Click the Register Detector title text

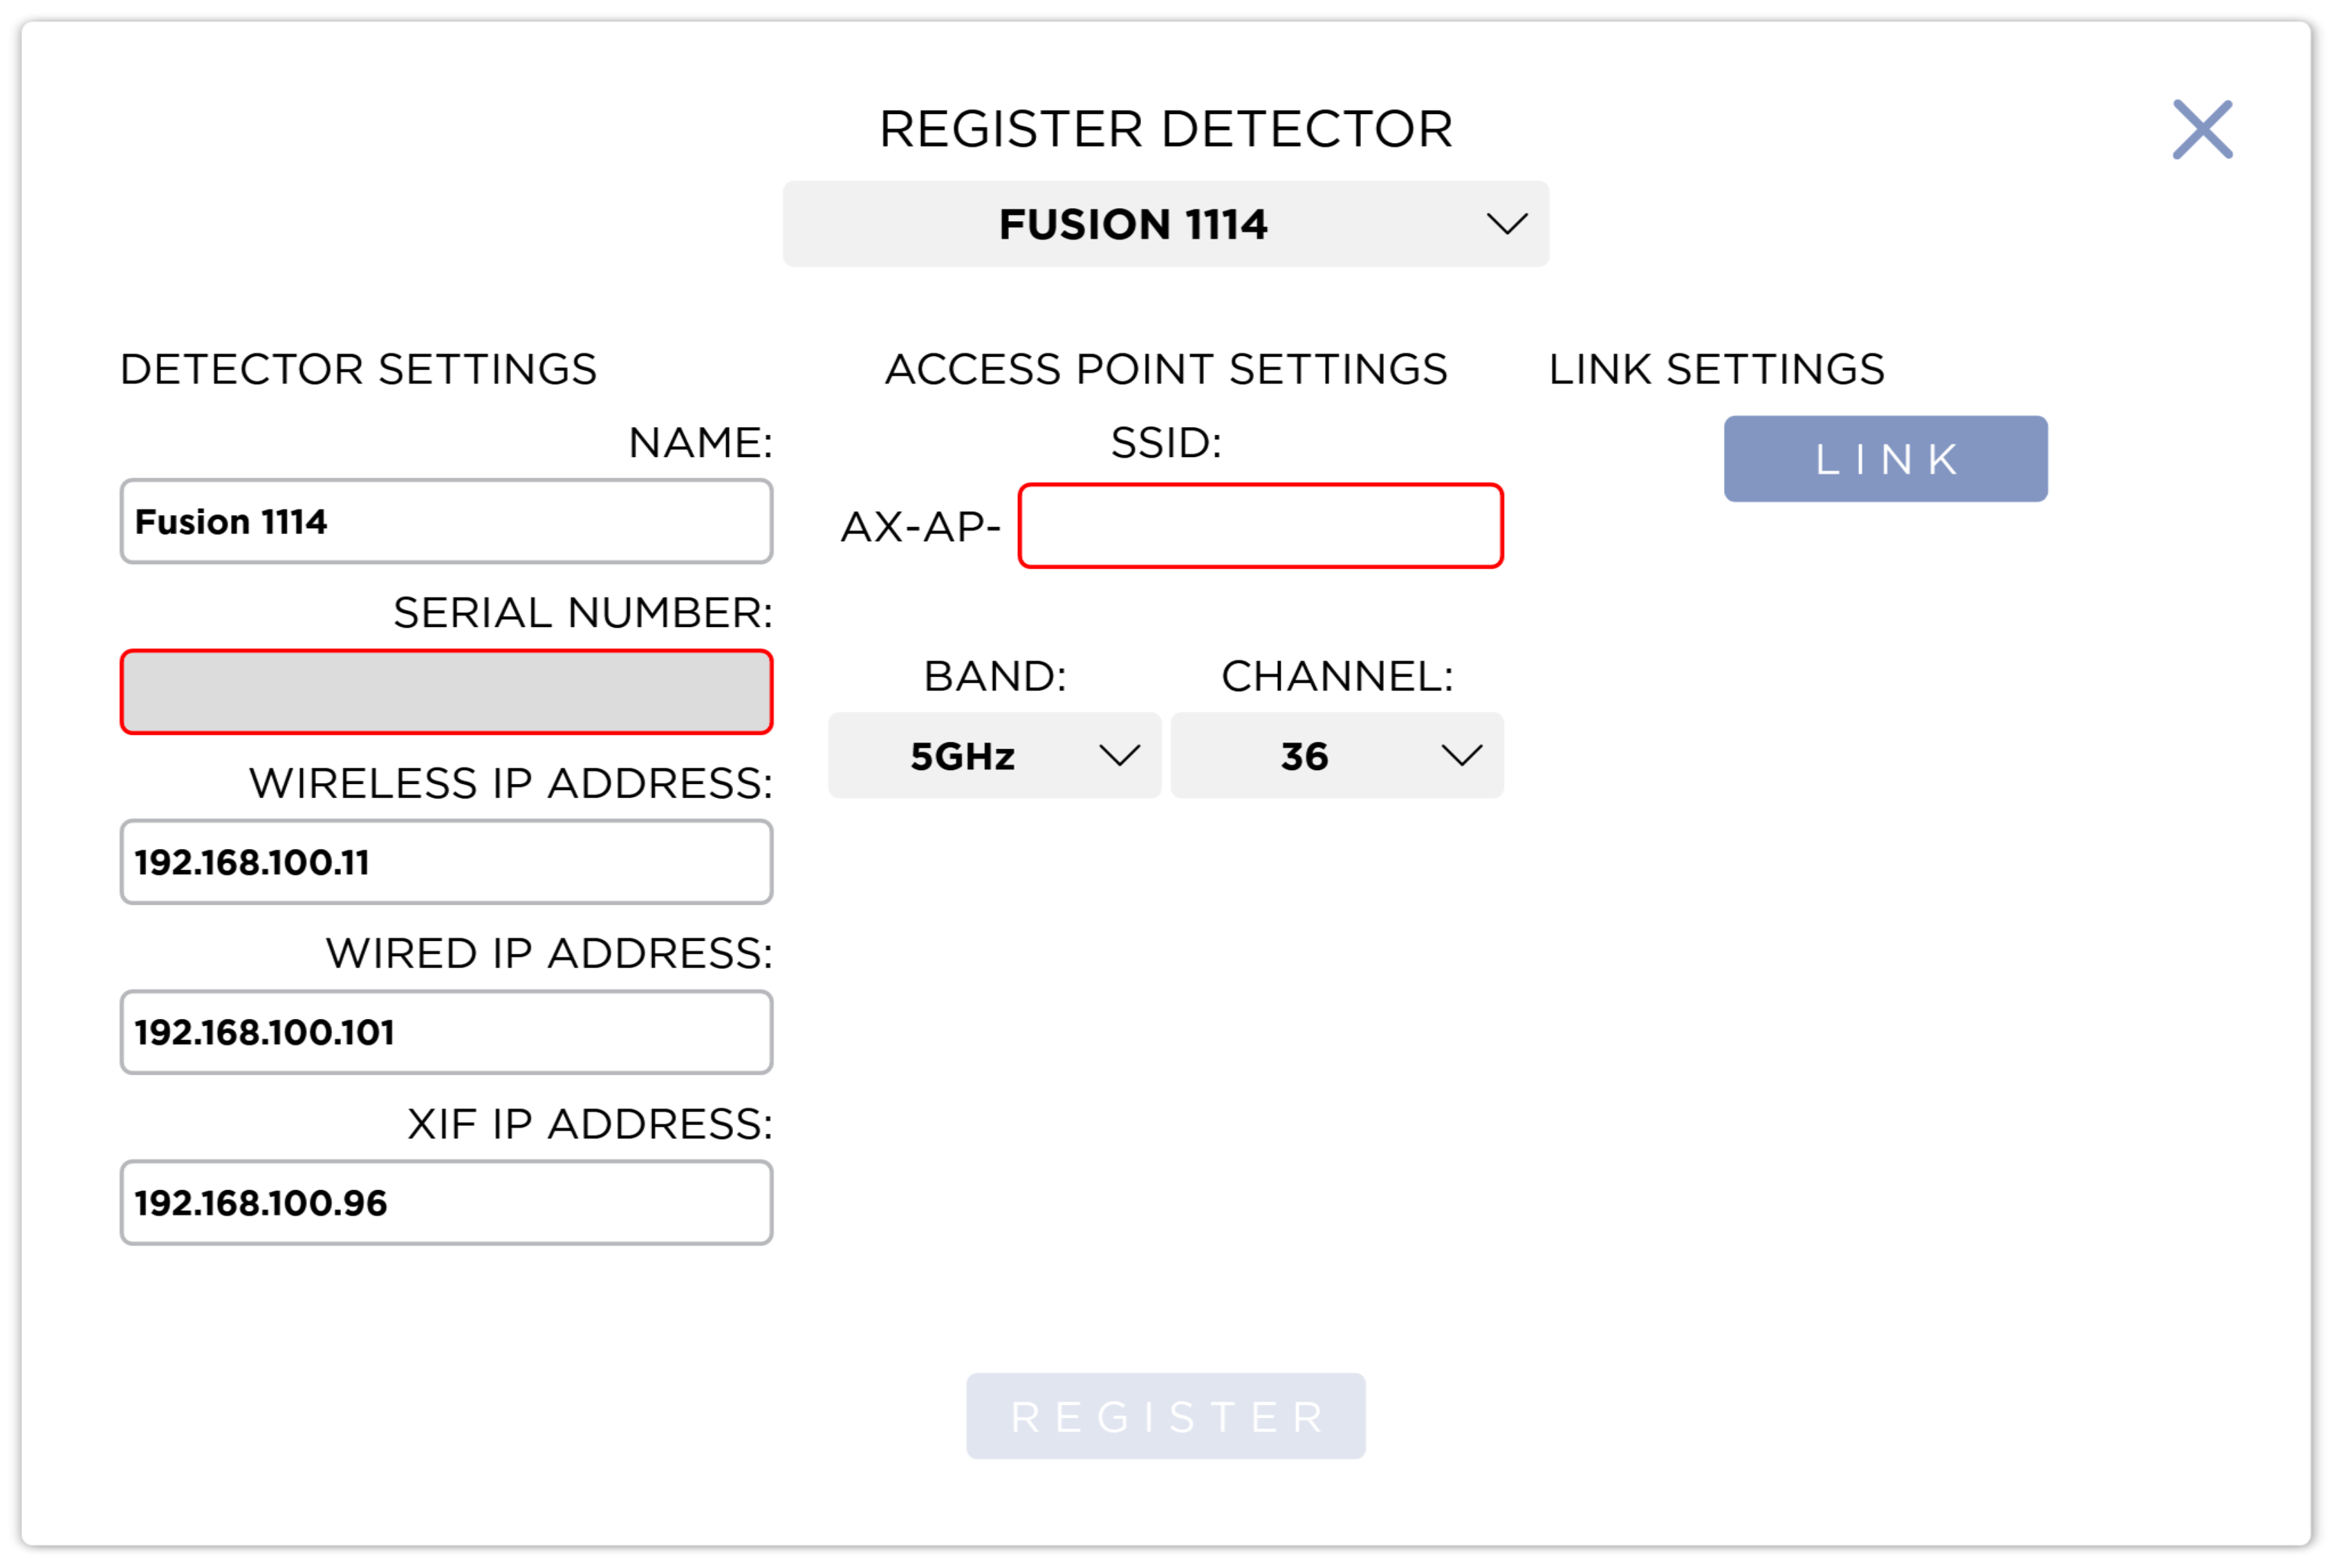click(1166, 129)
